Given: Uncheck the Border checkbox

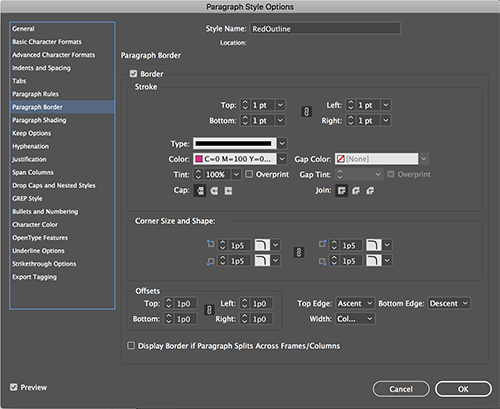Looking at the screenshot, I should (133, 74).
